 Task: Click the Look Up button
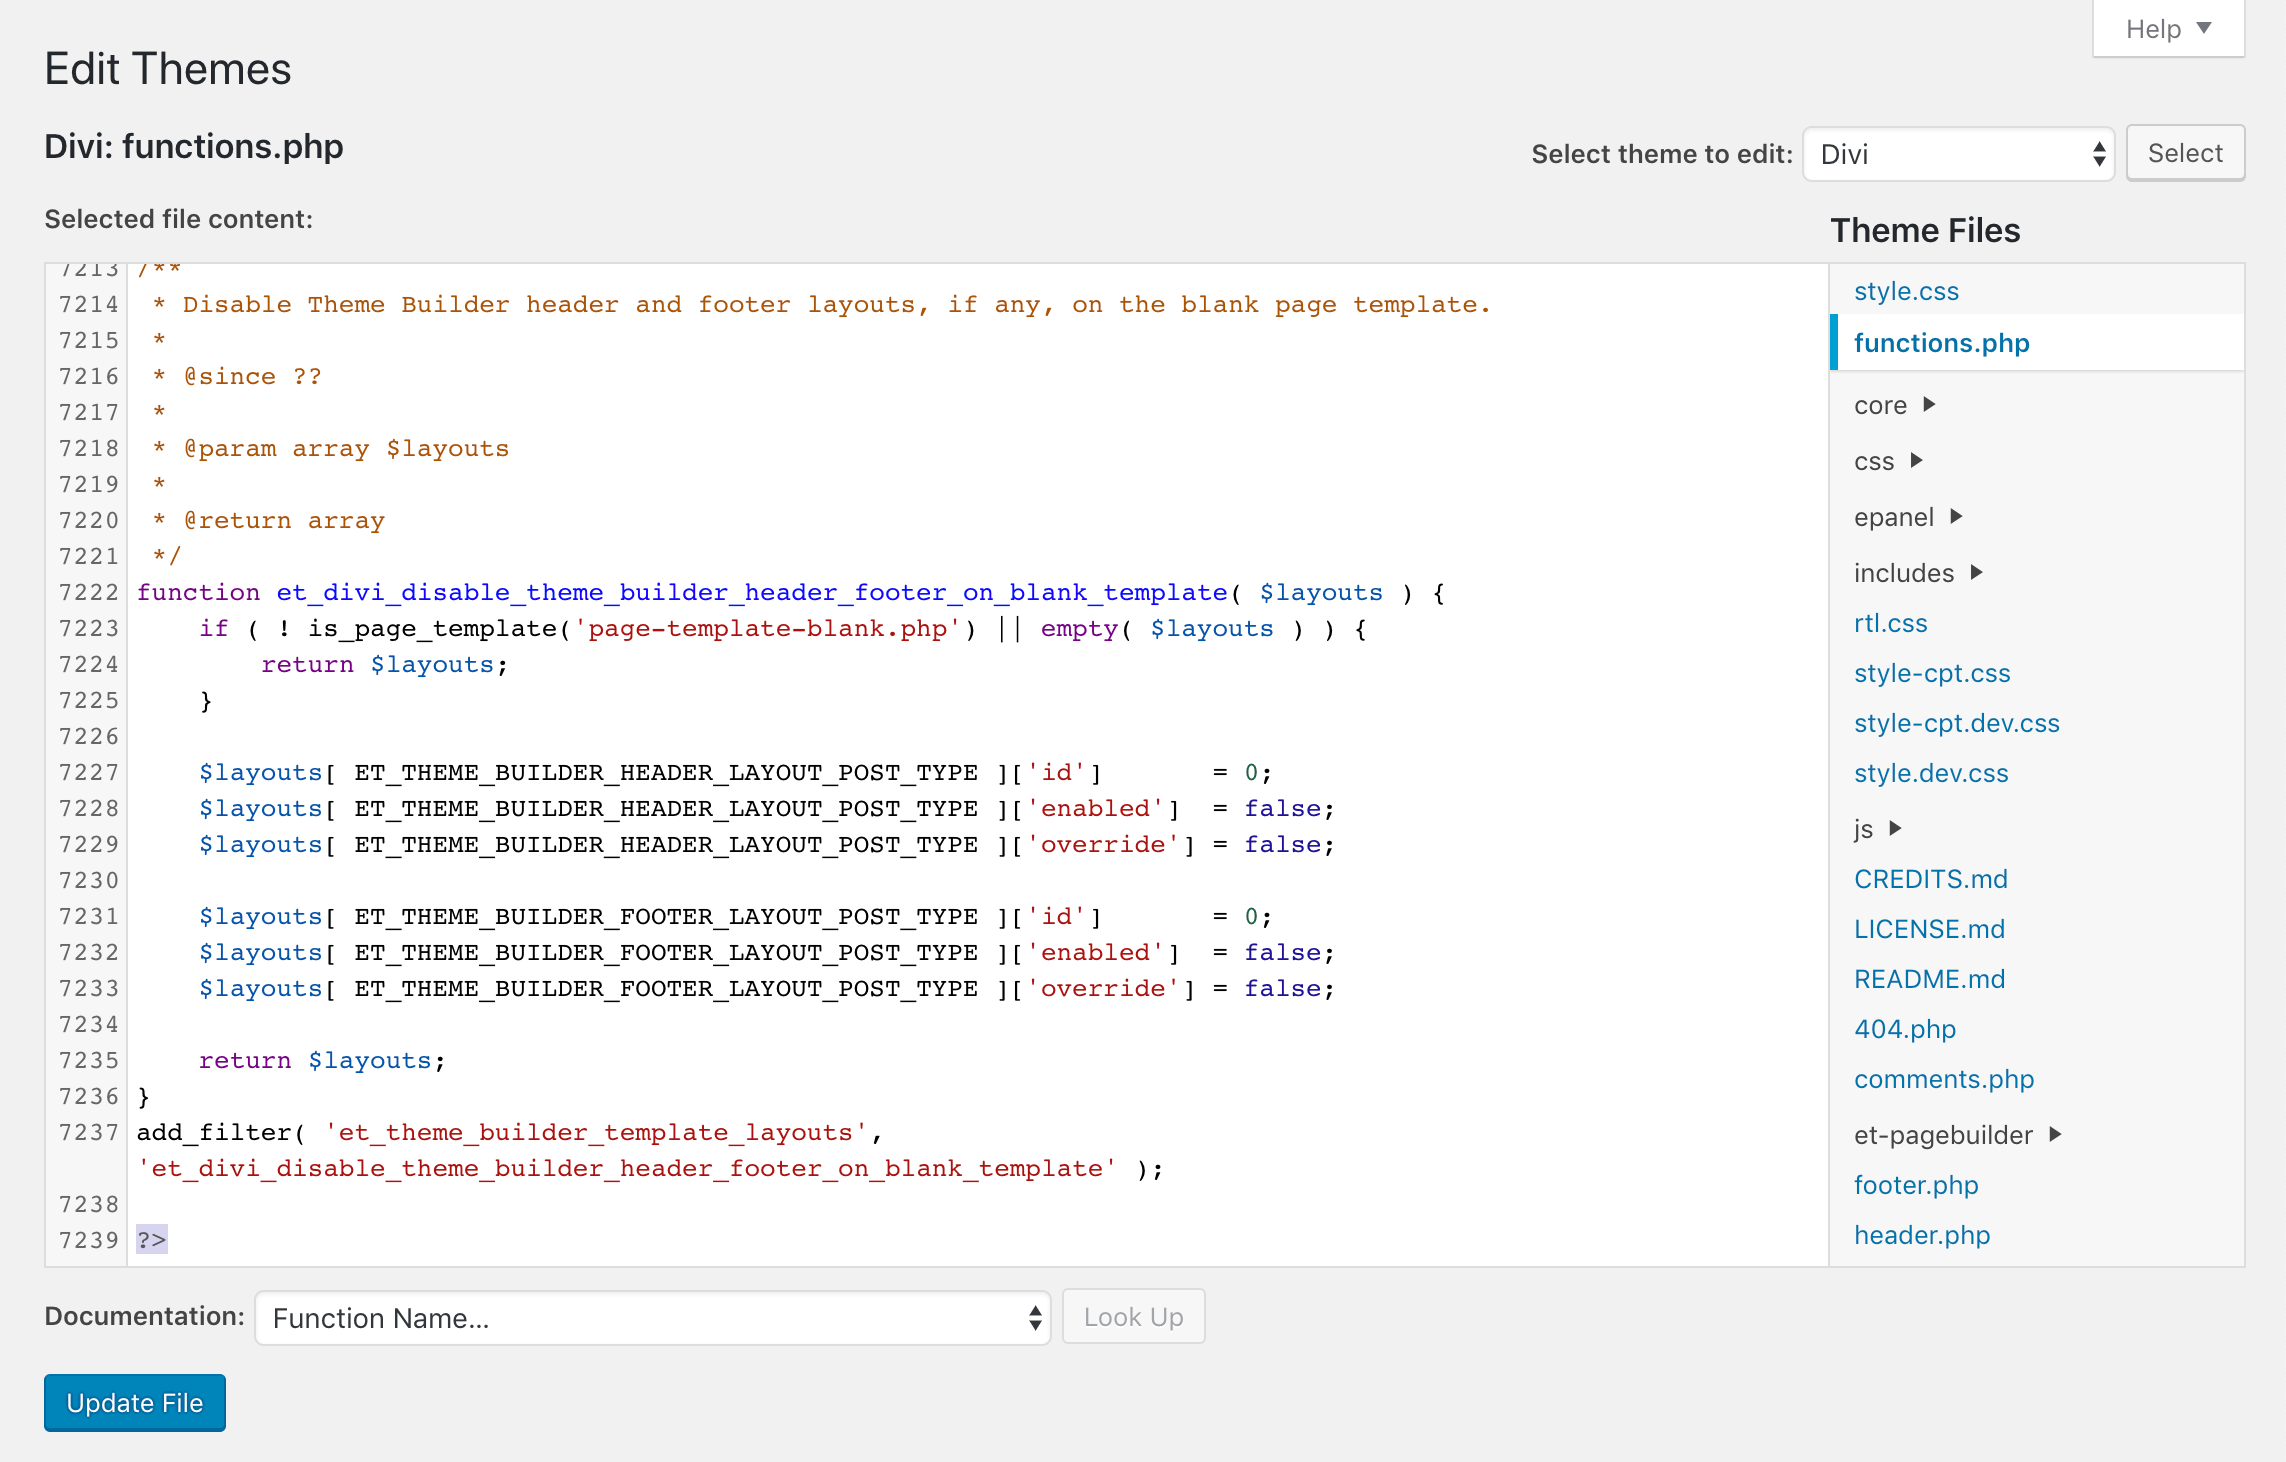tap(1133, 1317)
